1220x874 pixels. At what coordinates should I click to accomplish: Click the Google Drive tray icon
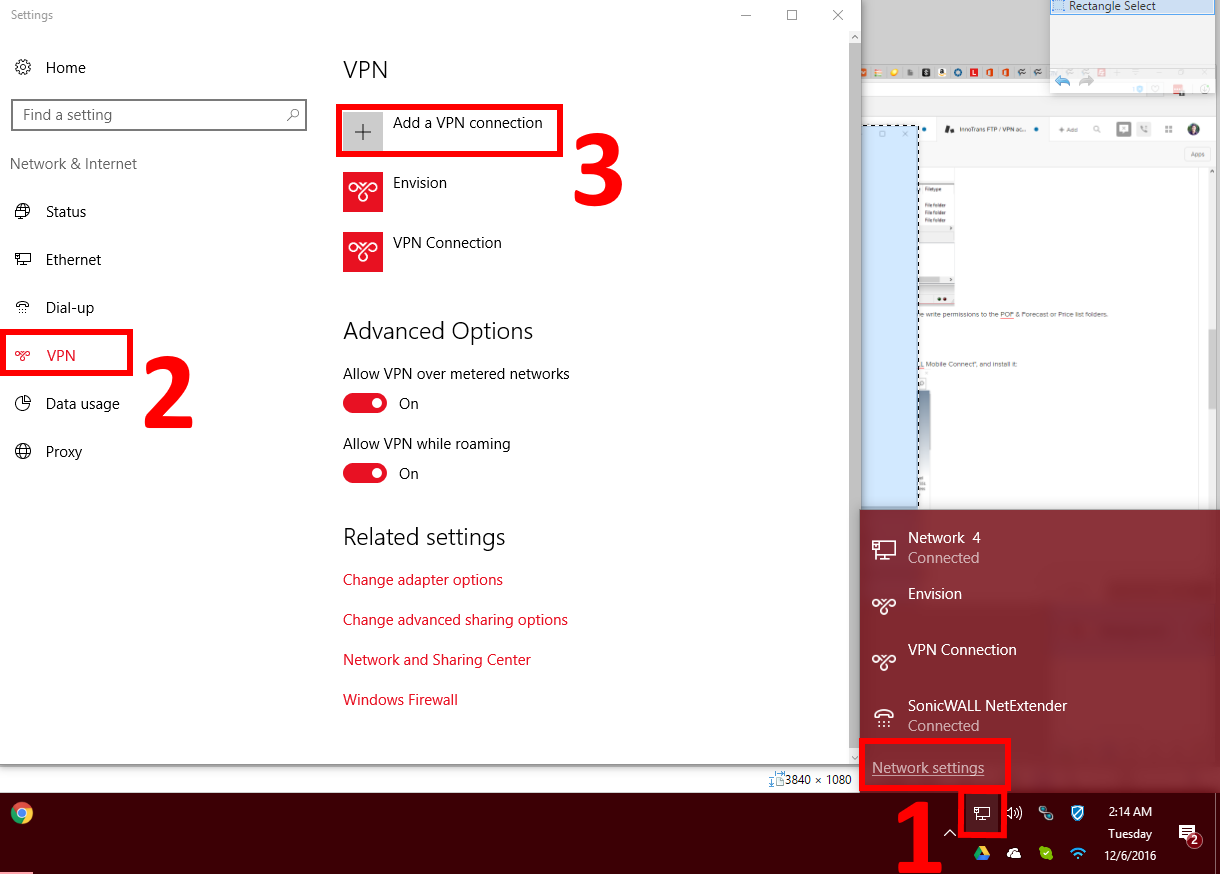[x=982, y=853]
